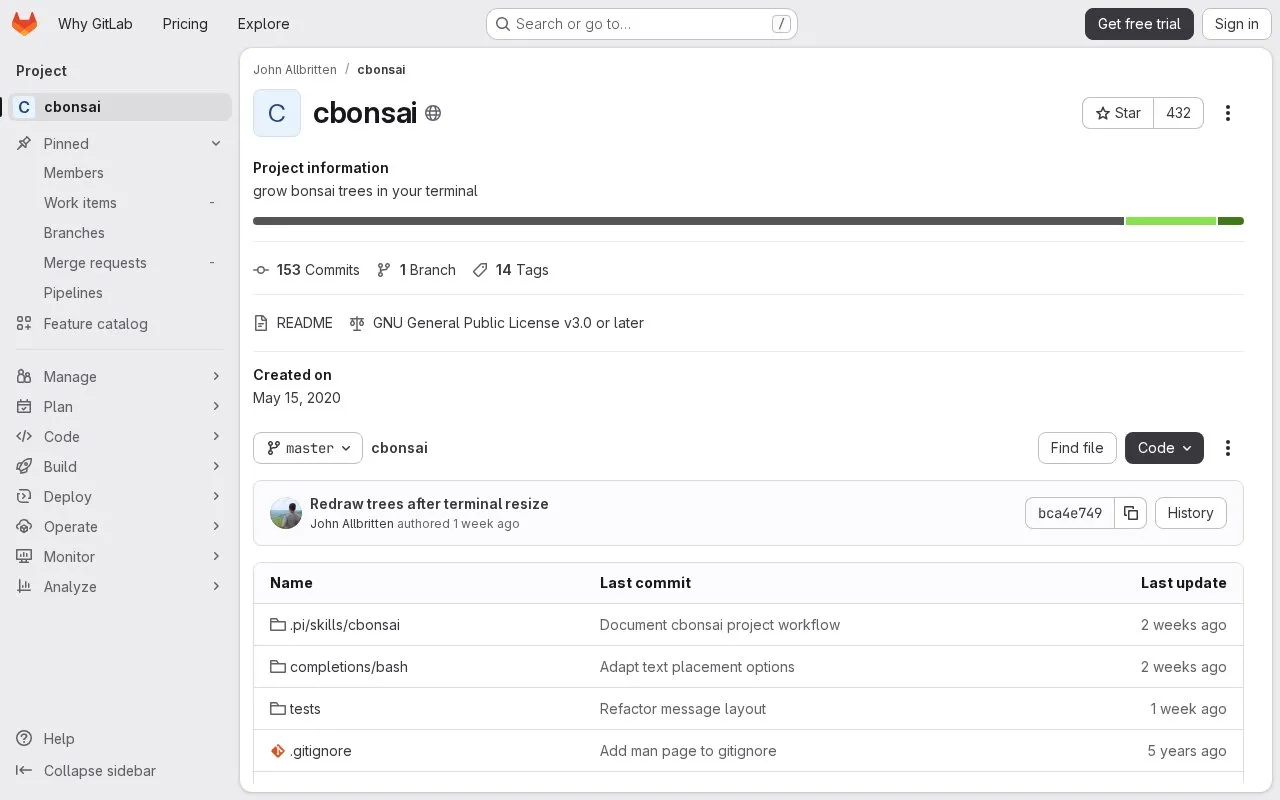Click the GitLab fox logo
1280x800 pixels.
point(25,24)
